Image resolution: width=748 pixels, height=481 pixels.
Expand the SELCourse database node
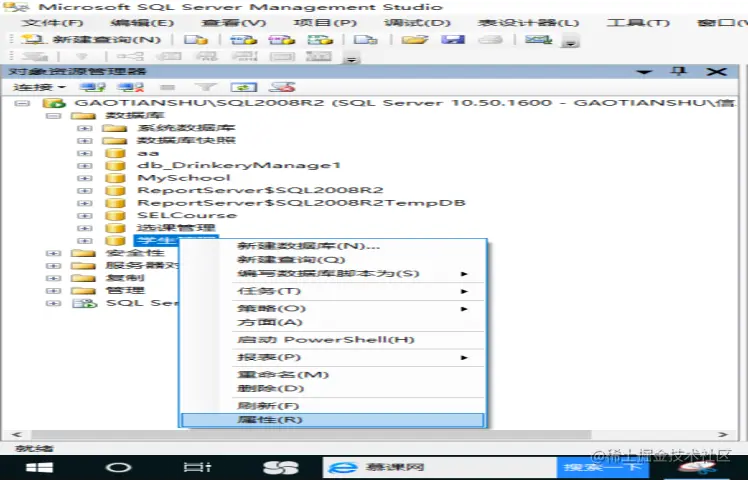click(x=84, y=216)
